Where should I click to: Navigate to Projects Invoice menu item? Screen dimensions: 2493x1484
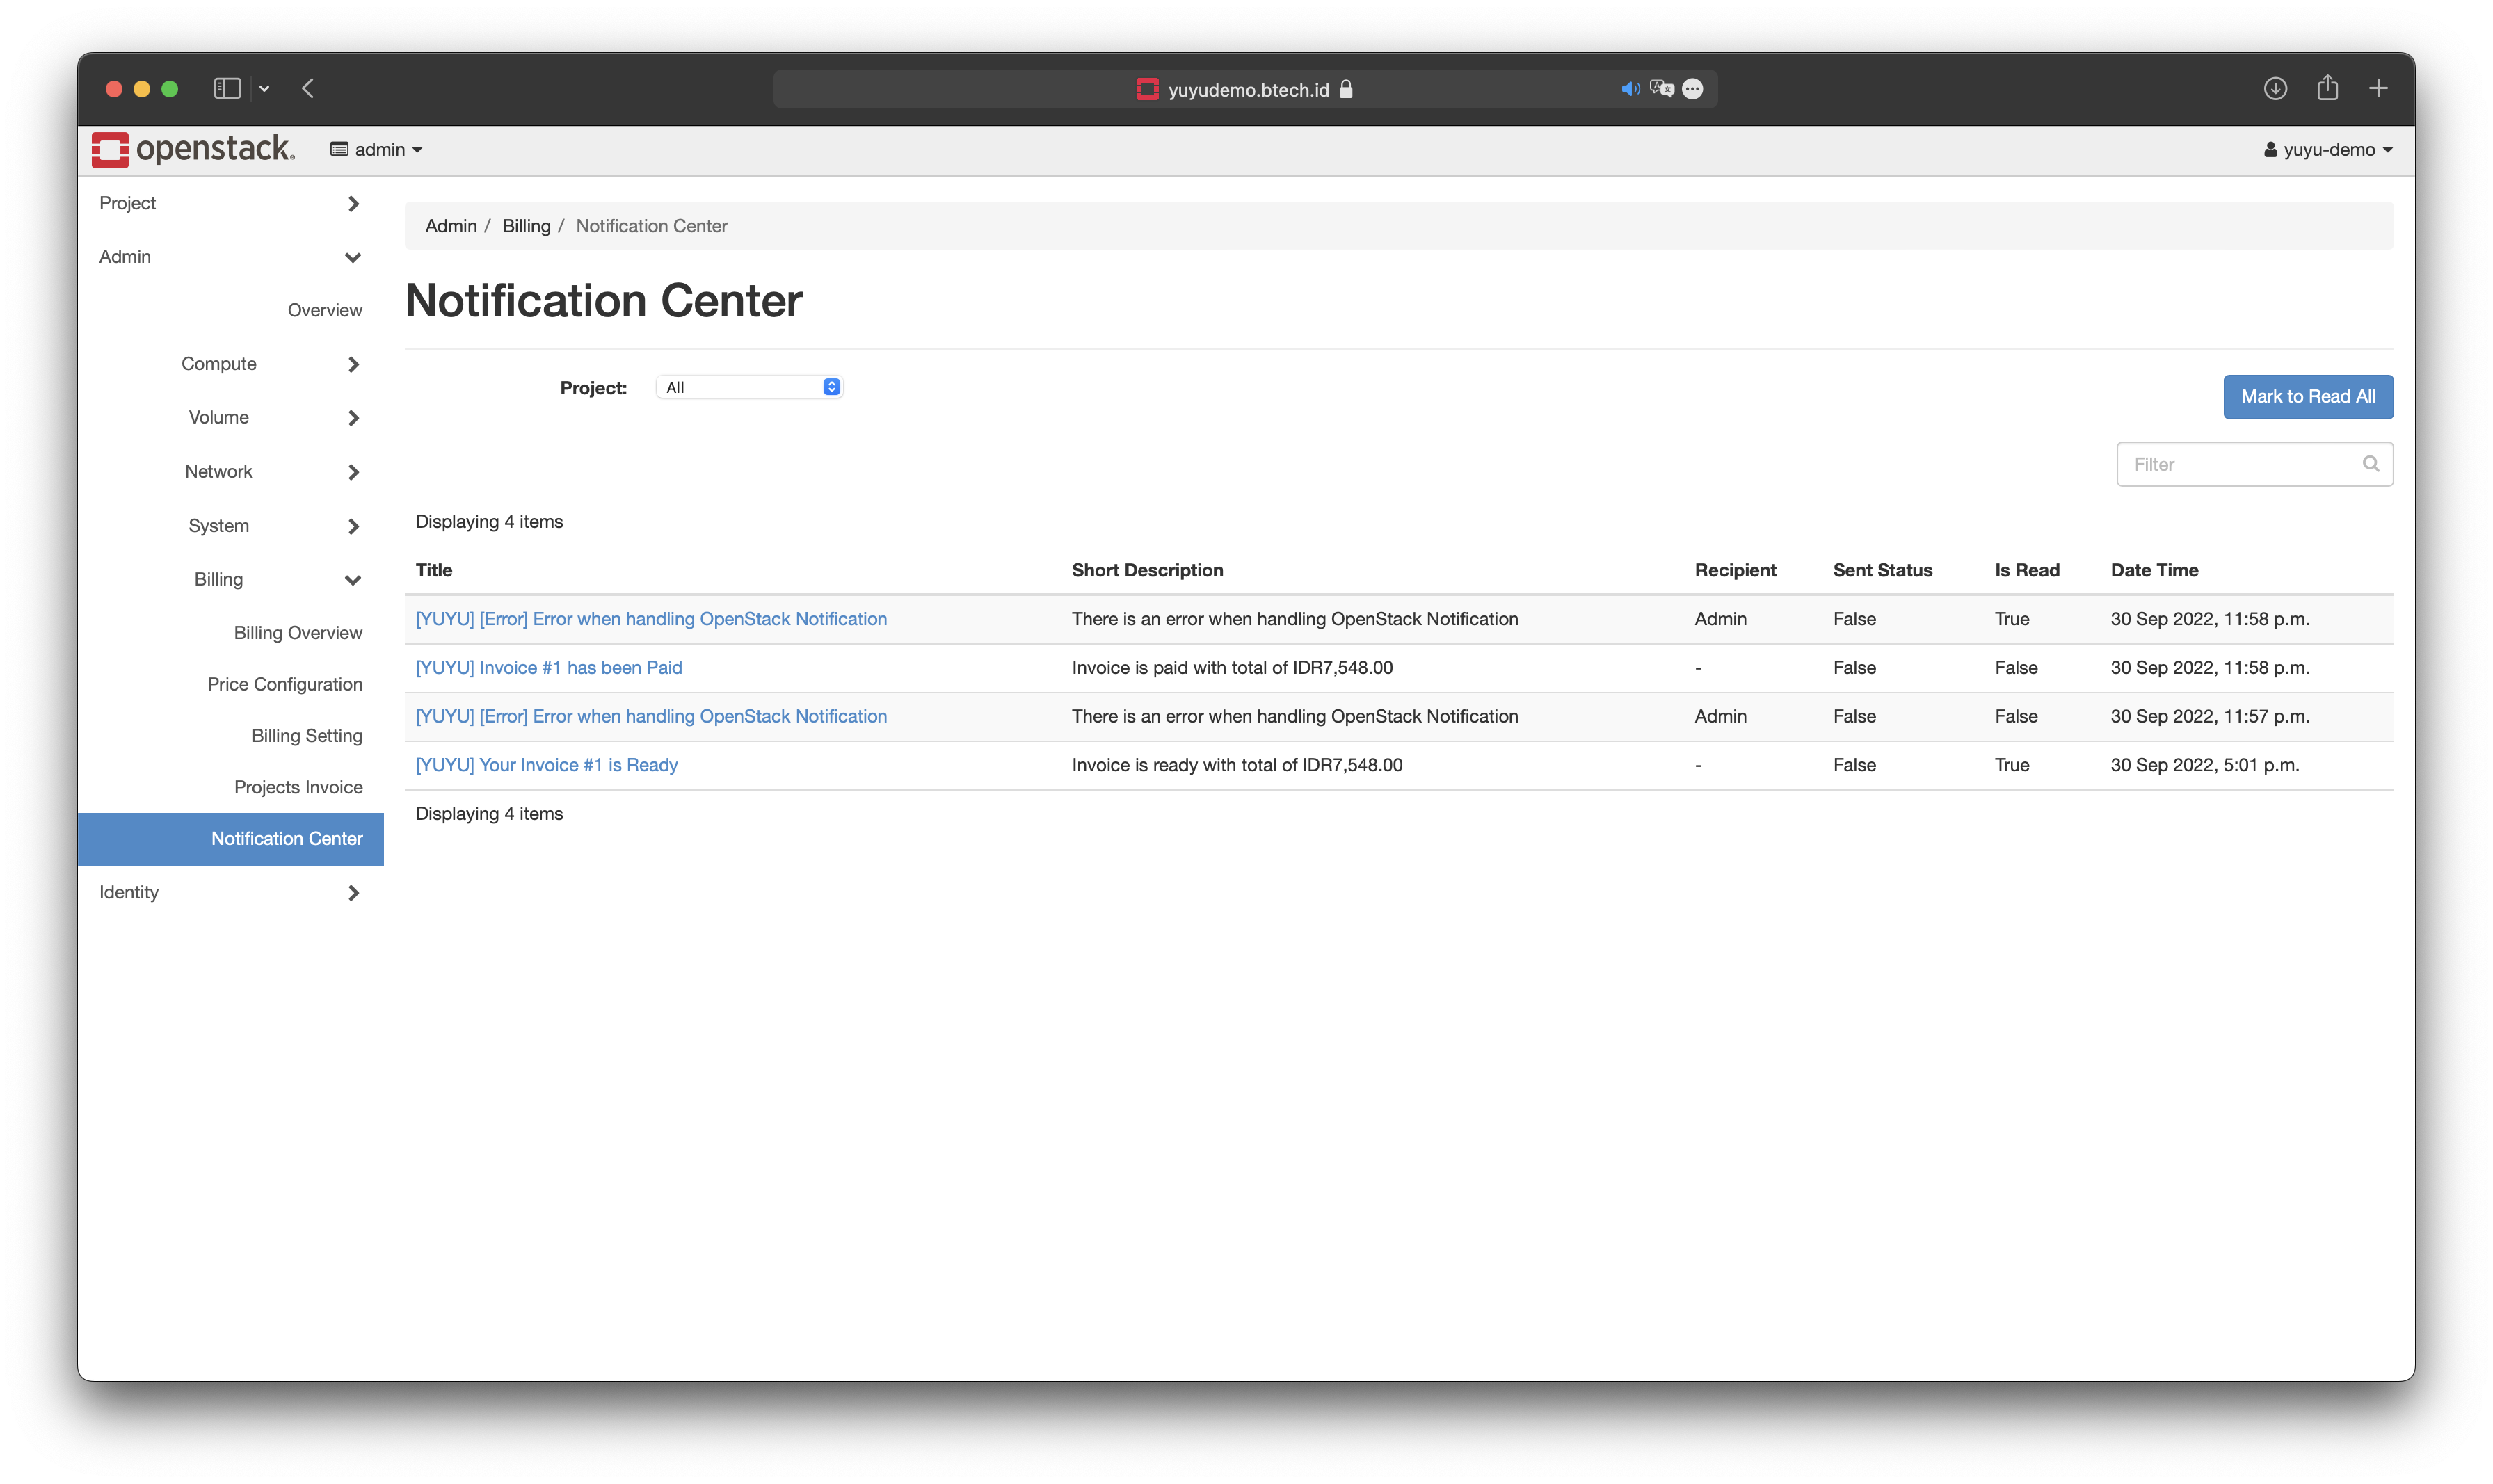tap(298, 787)
